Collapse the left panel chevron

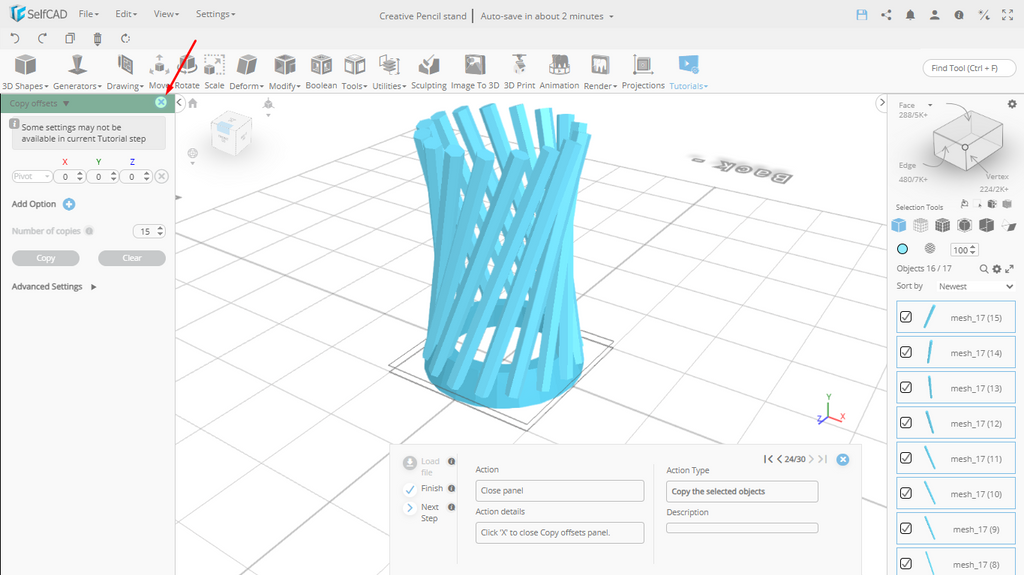[180, 103]
